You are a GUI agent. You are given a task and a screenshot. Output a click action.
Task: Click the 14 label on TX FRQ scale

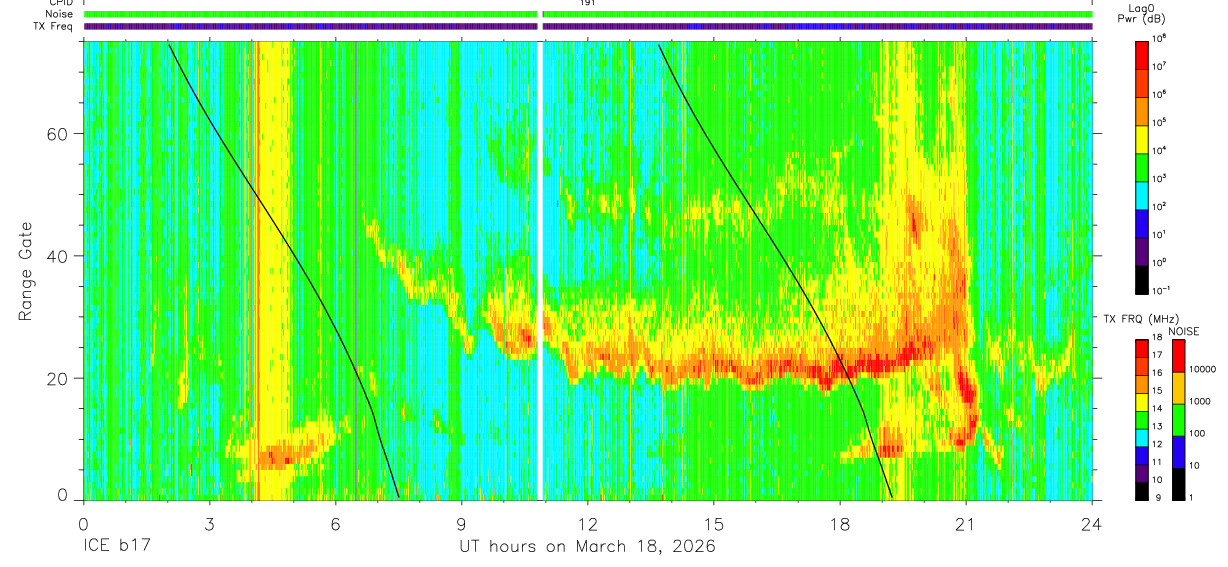point(1158,408)
